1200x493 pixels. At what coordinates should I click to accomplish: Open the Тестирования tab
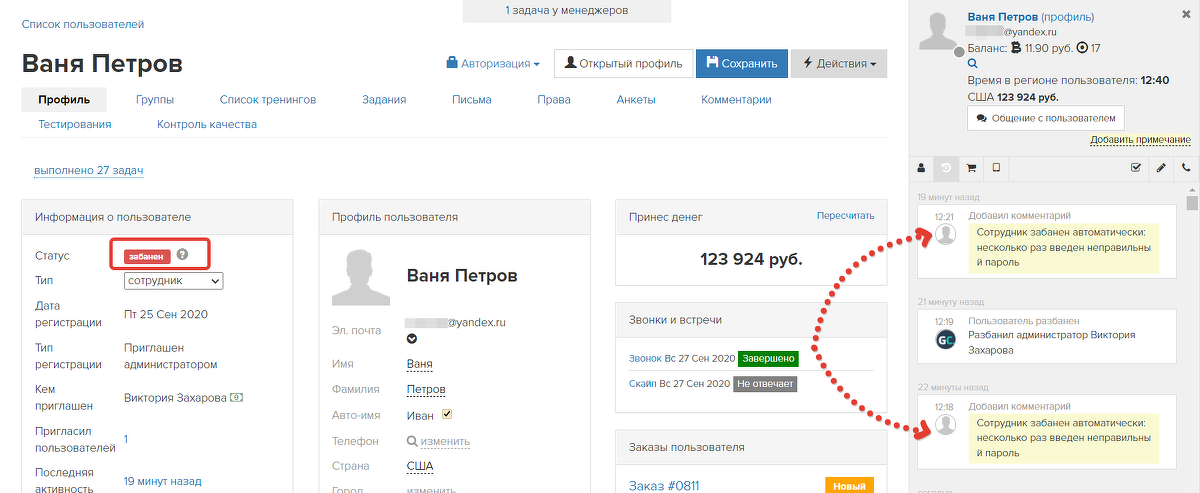(x=75, y=124)
